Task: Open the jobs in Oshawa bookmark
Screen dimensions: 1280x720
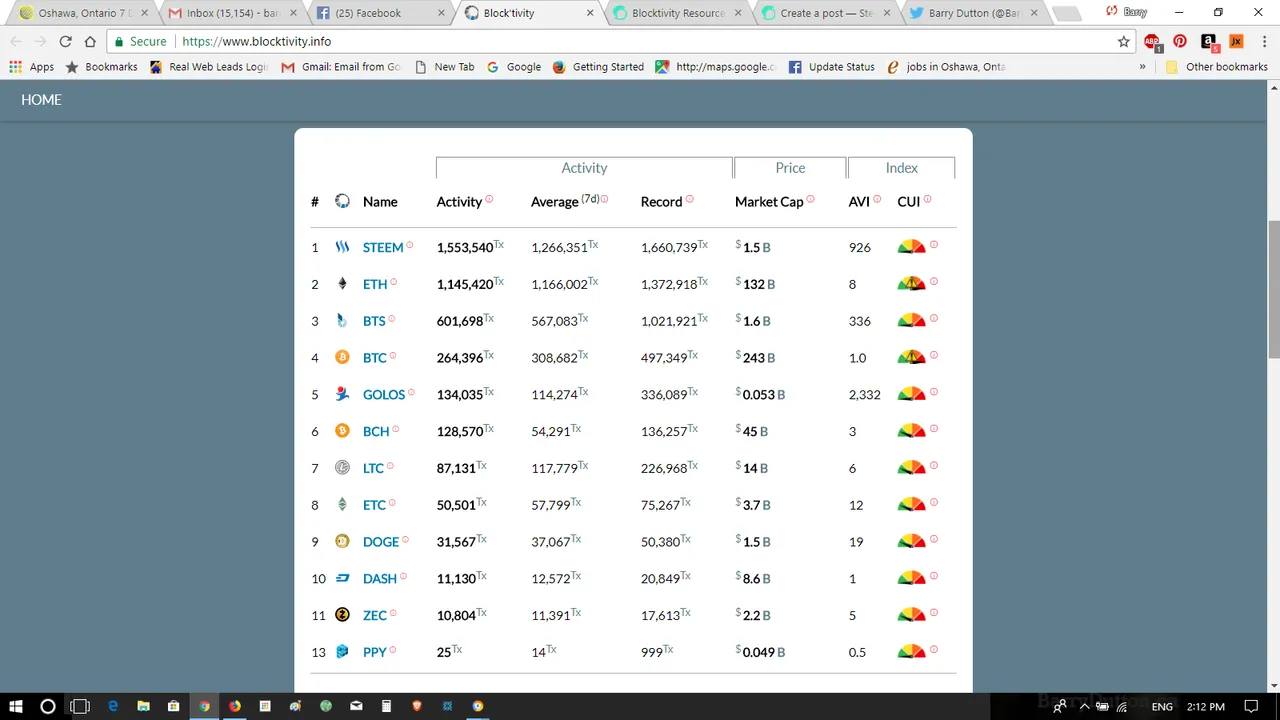Action: pos(946,66)
